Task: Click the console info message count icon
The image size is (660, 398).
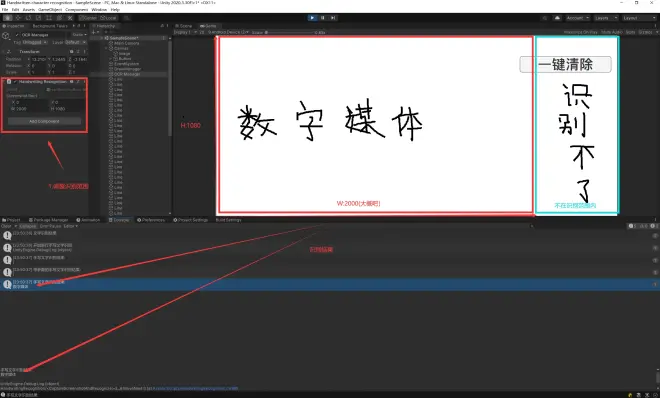Action: click(x=633, y=226)
